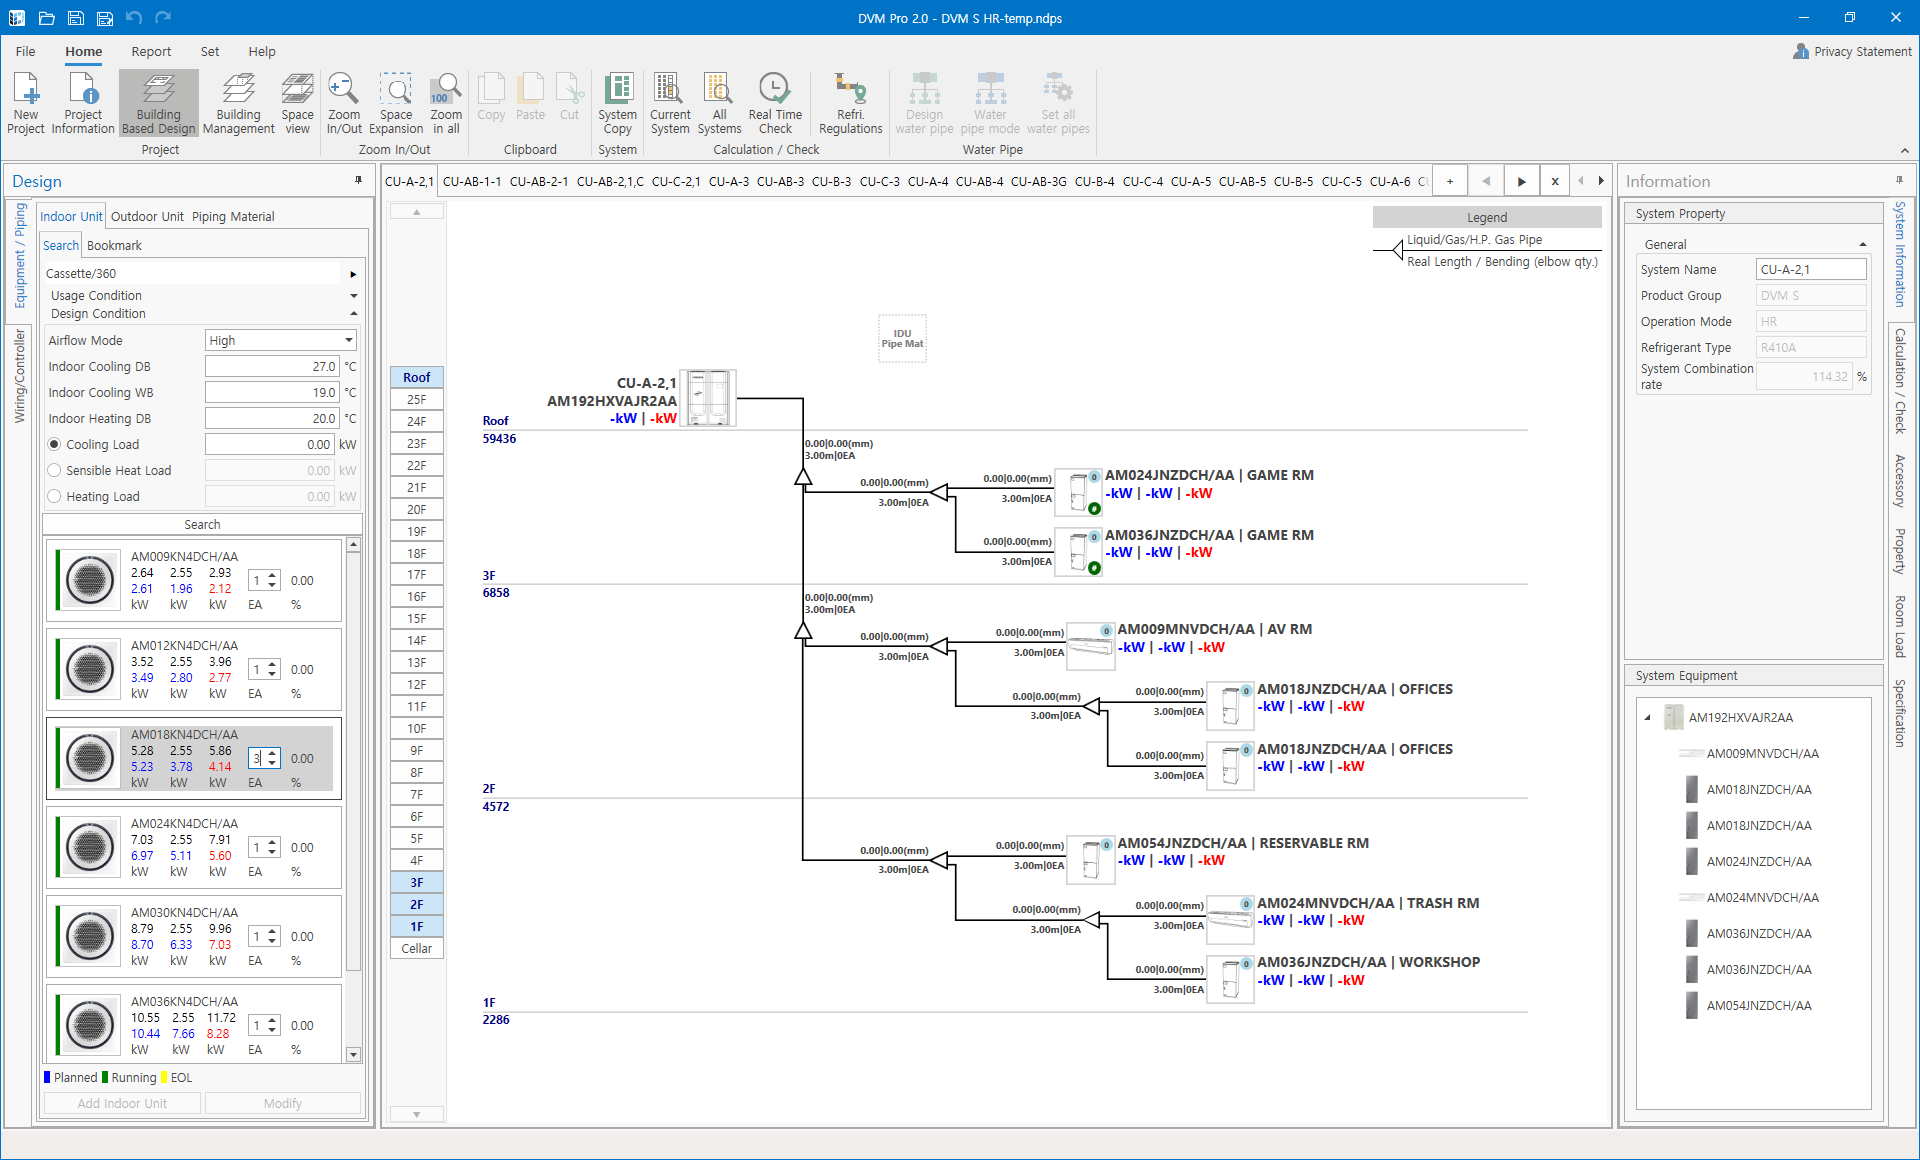Click the New Project icon

[26, 103]
